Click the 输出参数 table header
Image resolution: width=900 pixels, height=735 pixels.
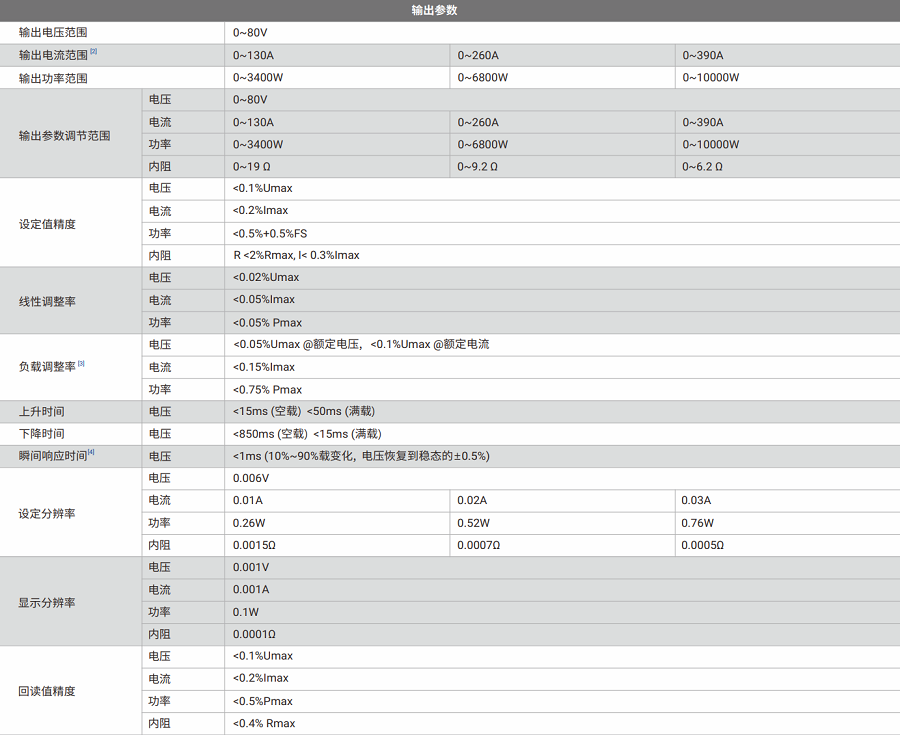click(x=450, y=10)
